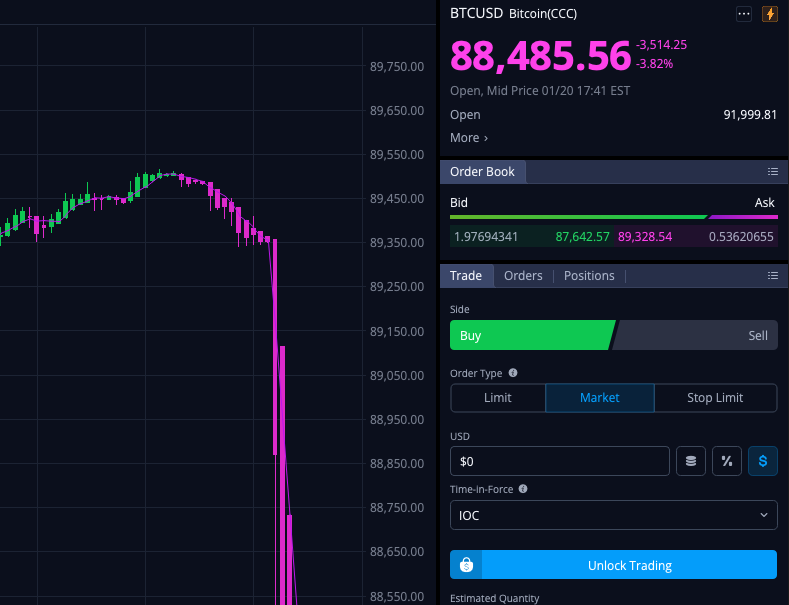This screenshot has height=605, width=789.
Task: Click the Open value 91,999.81
Action: tap(750, 115)
